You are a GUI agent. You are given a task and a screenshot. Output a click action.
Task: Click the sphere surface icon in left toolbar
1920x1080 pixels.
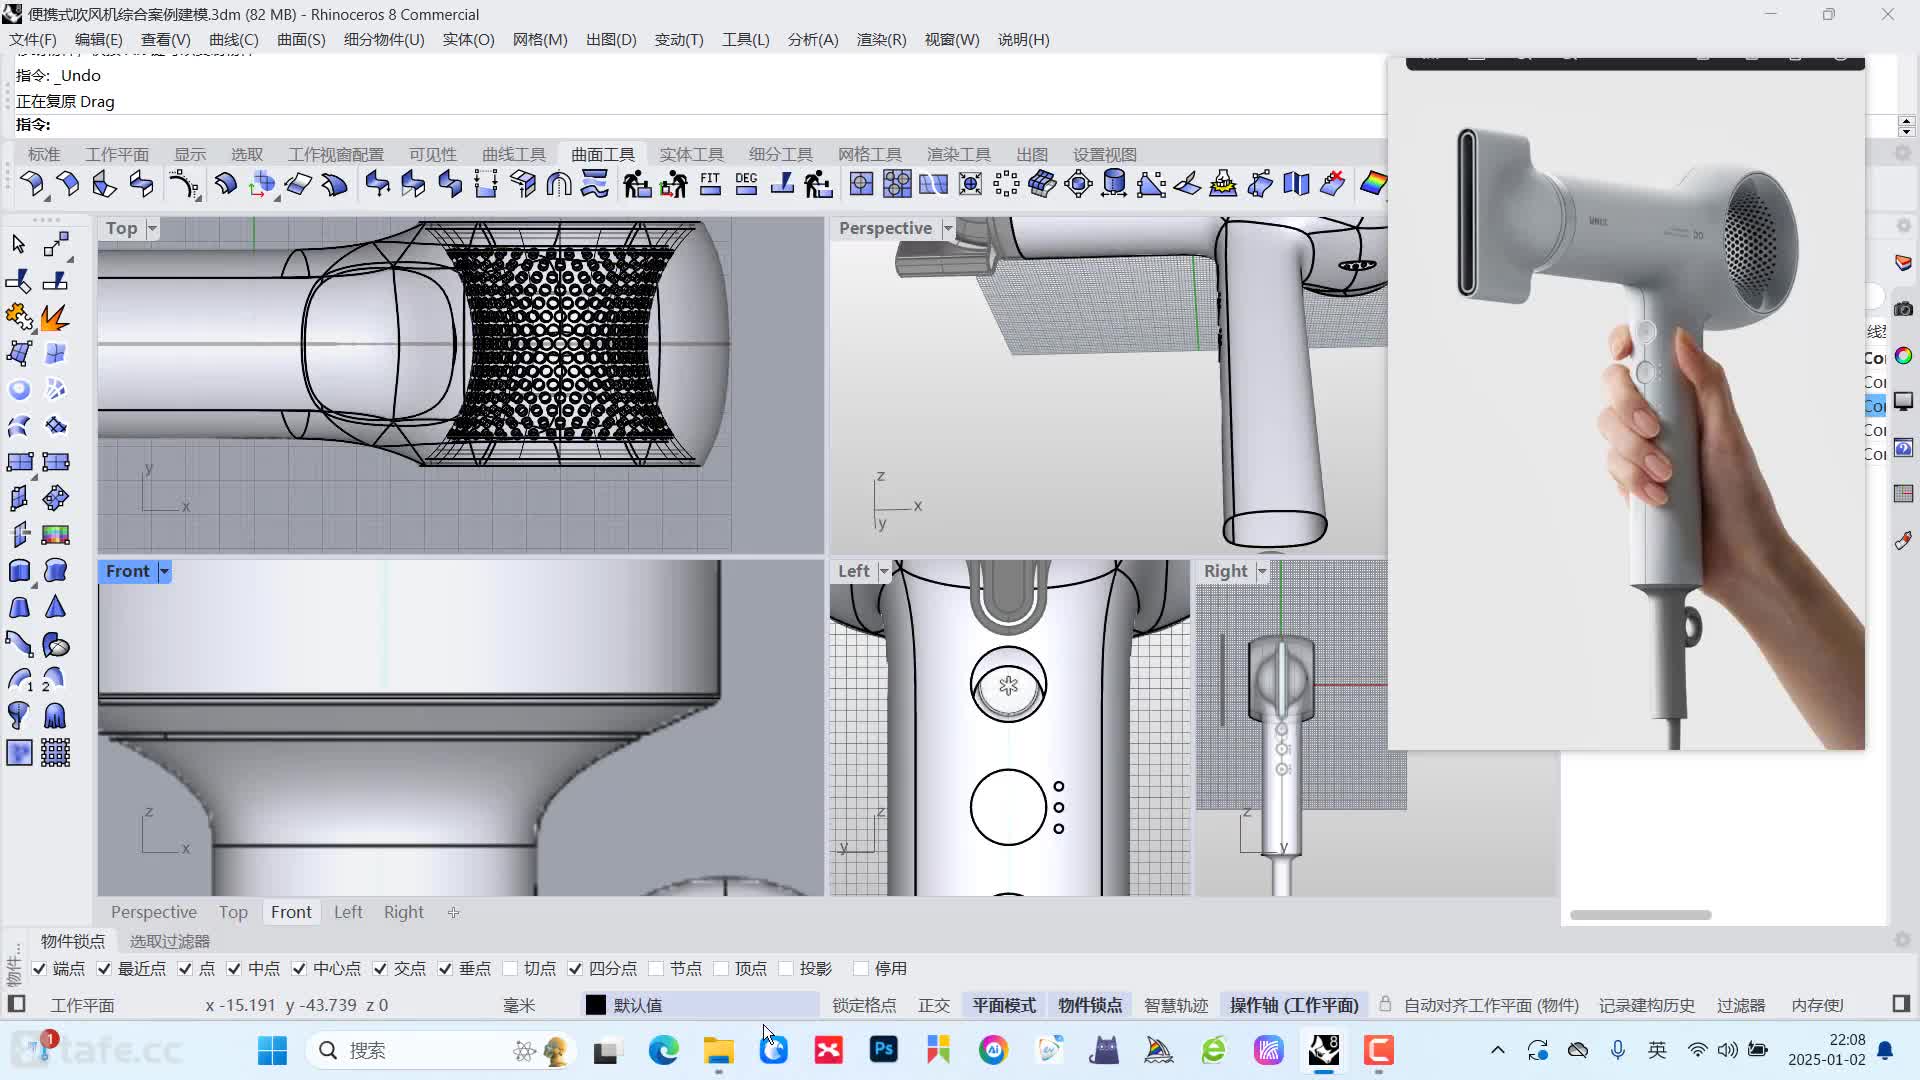[19, 390]
